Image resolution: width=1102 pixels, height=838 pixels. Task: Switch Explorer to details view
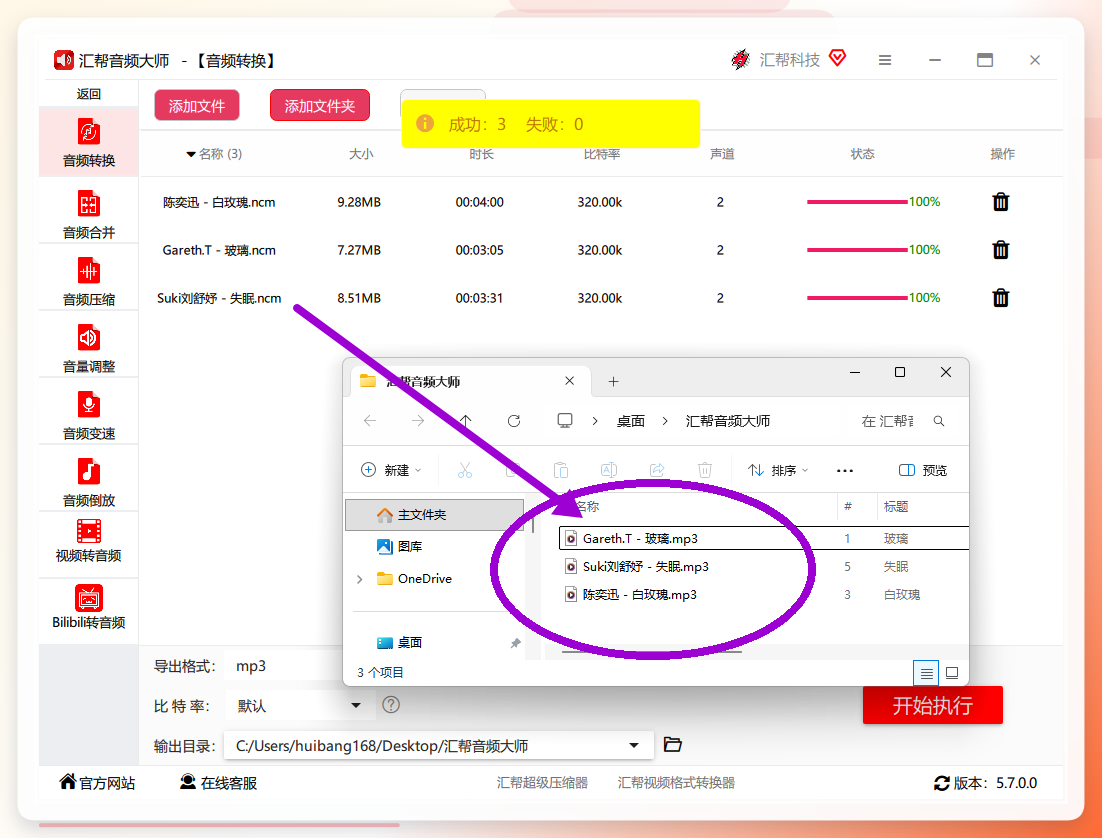click(x=926, y=673)
